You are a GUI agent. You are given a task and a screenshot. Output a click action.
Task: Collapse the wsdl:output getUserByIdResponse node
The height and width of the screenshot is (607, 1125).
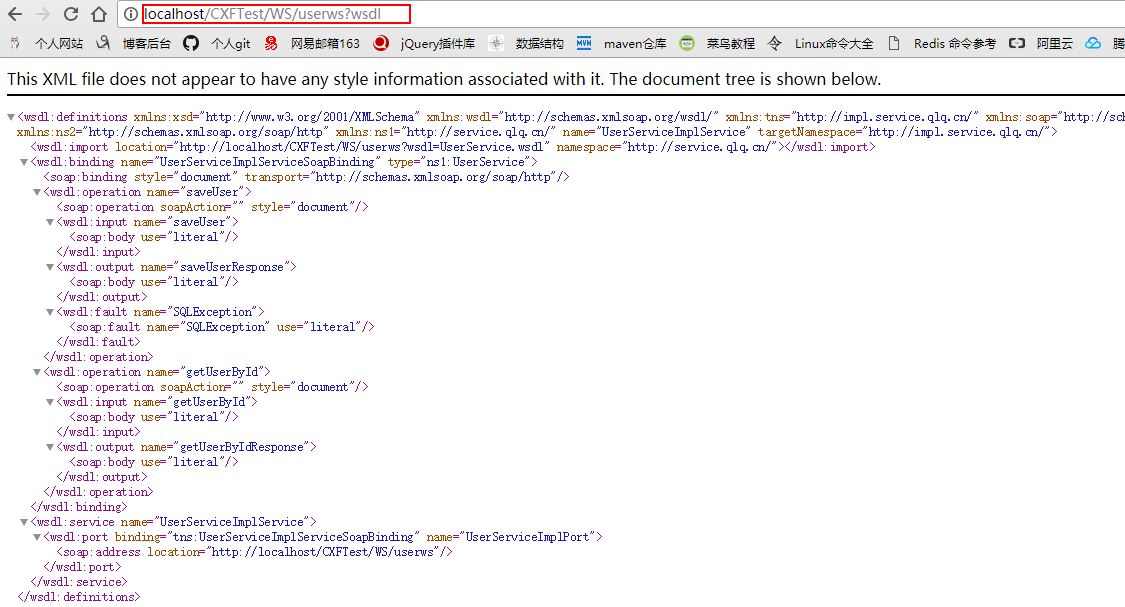[50, 447]
